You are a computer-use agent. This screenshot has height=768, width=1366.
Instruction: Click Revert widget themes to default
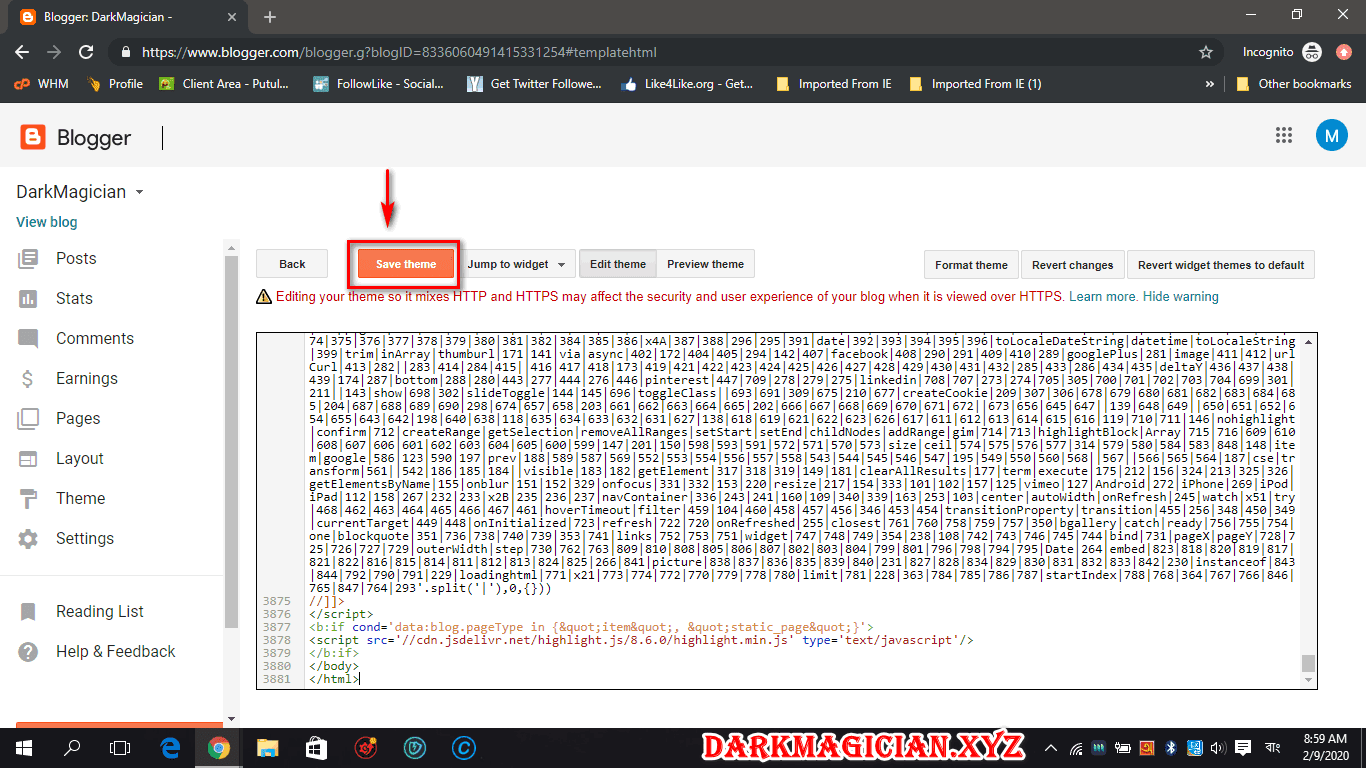[x=1221, y=265]
